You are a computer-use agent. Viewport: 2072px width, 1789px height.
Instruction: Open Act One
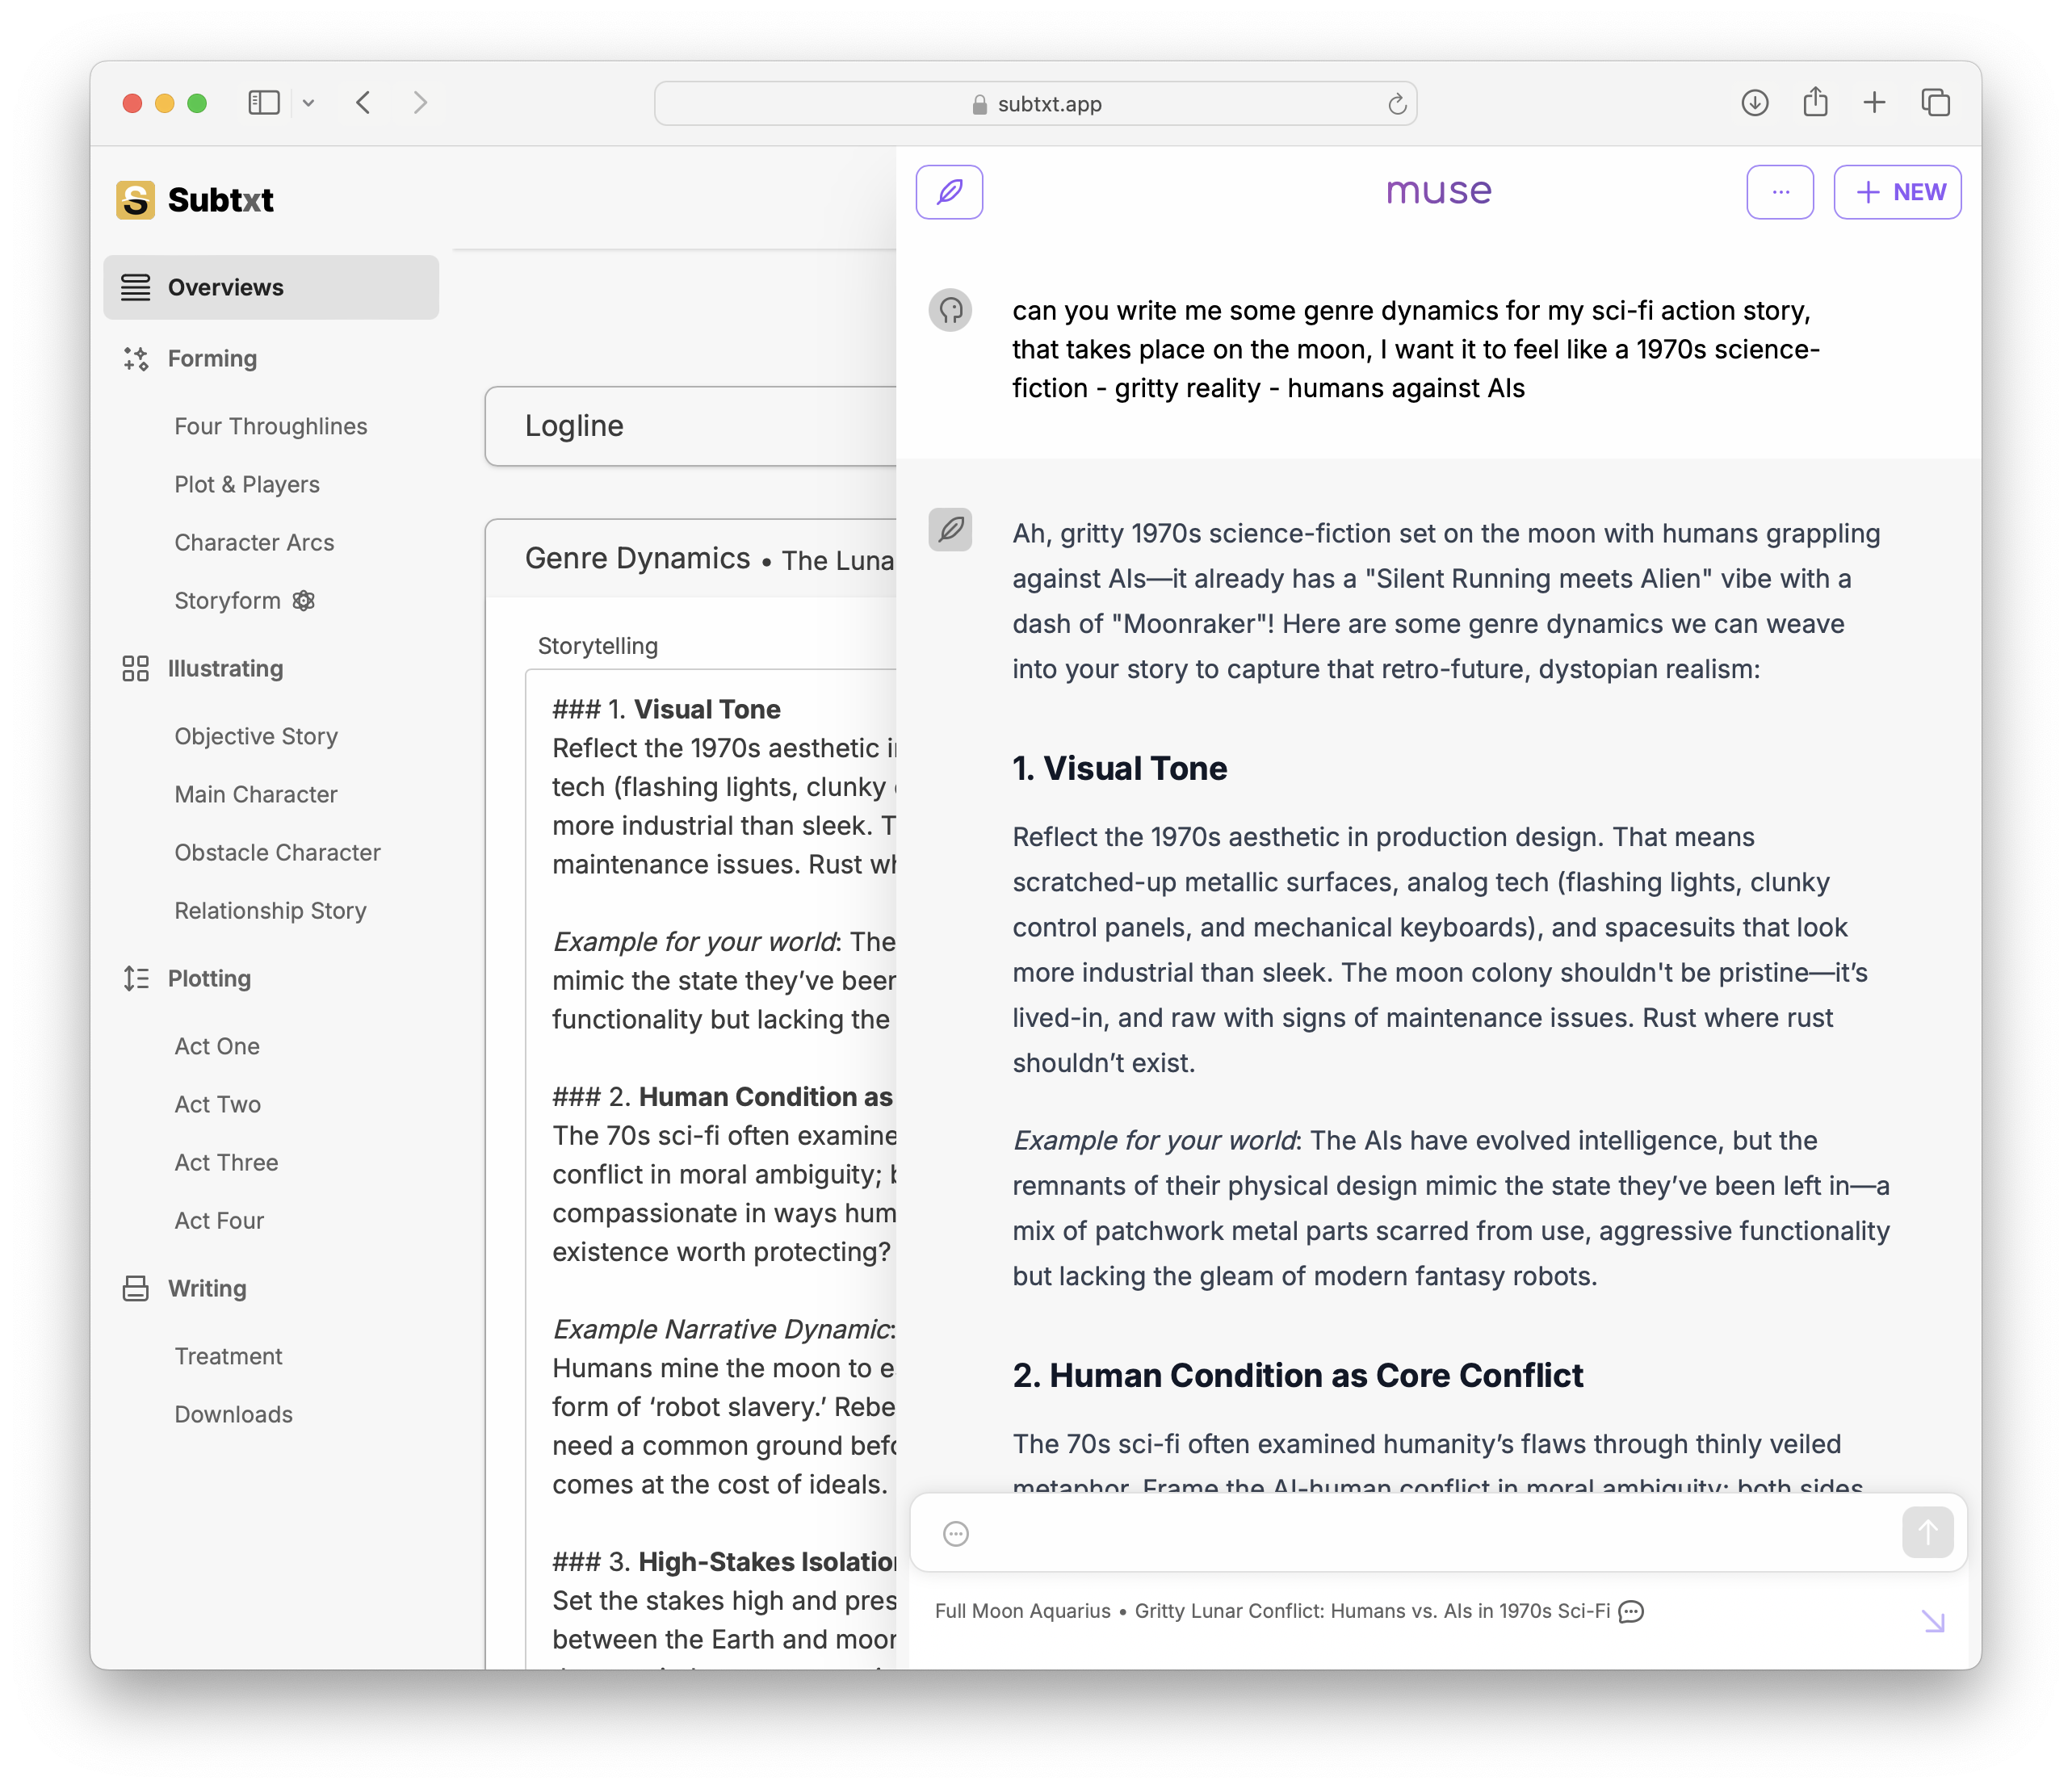[x=217, y=1046]
